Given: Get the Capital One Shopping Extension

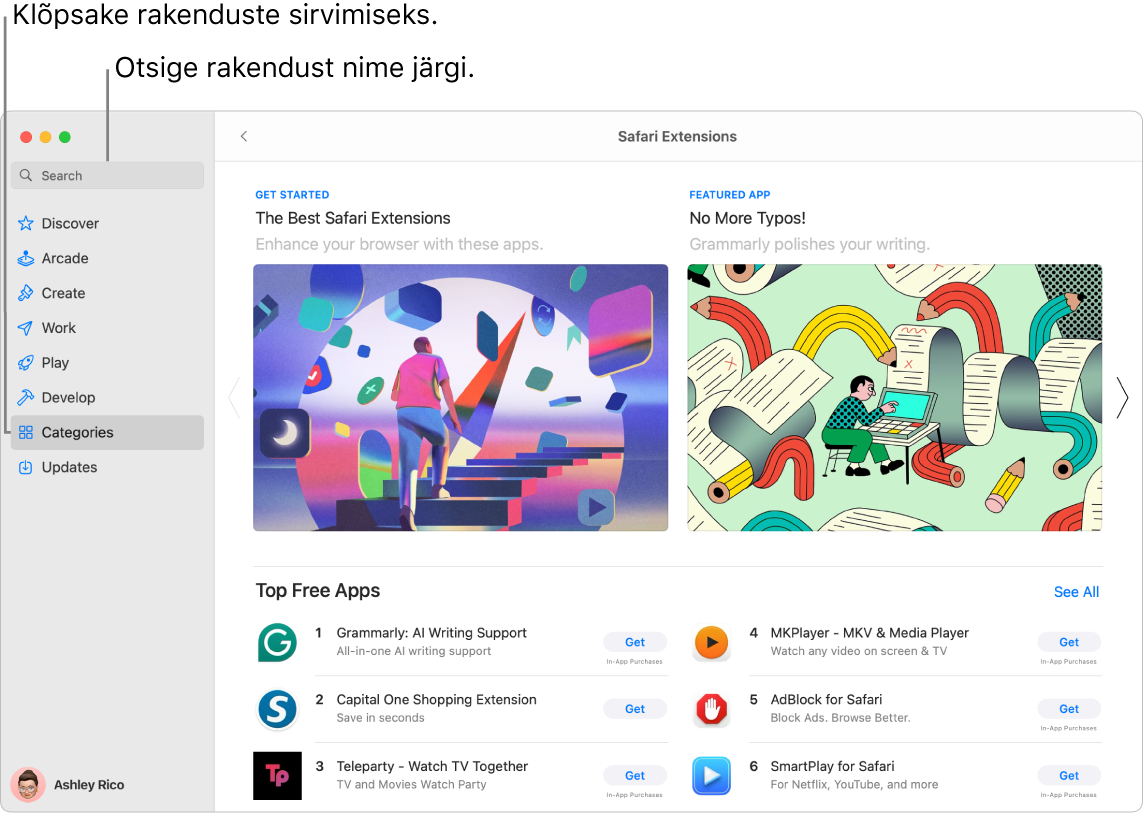Looking at the screenshot, I should pos(634,709).
